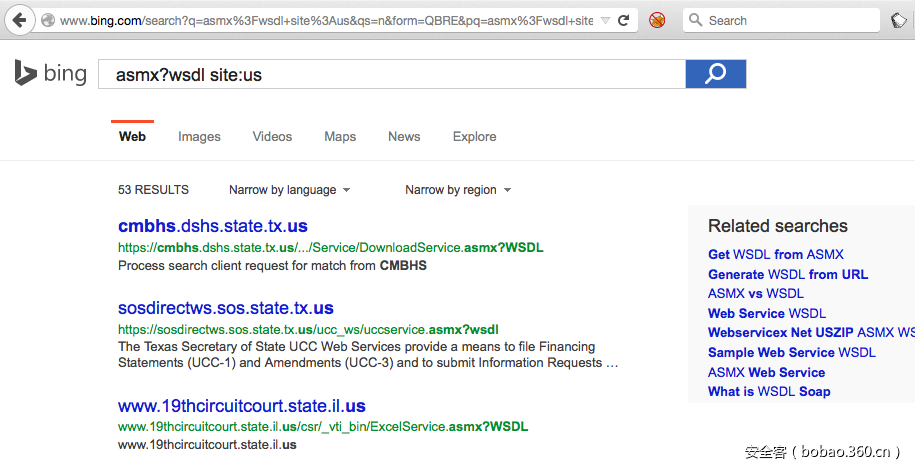Open the News tab
This screenshot has height=470, width=915.
coord(404,137)
